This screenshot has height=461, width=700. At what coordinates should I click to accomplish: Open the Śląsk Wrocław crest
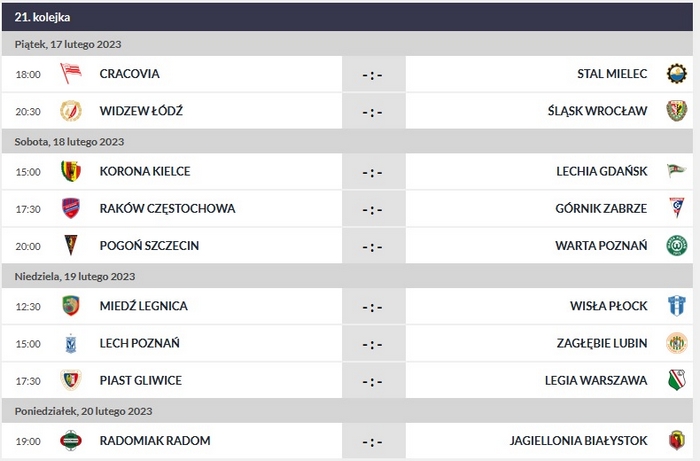click(677, 111)
